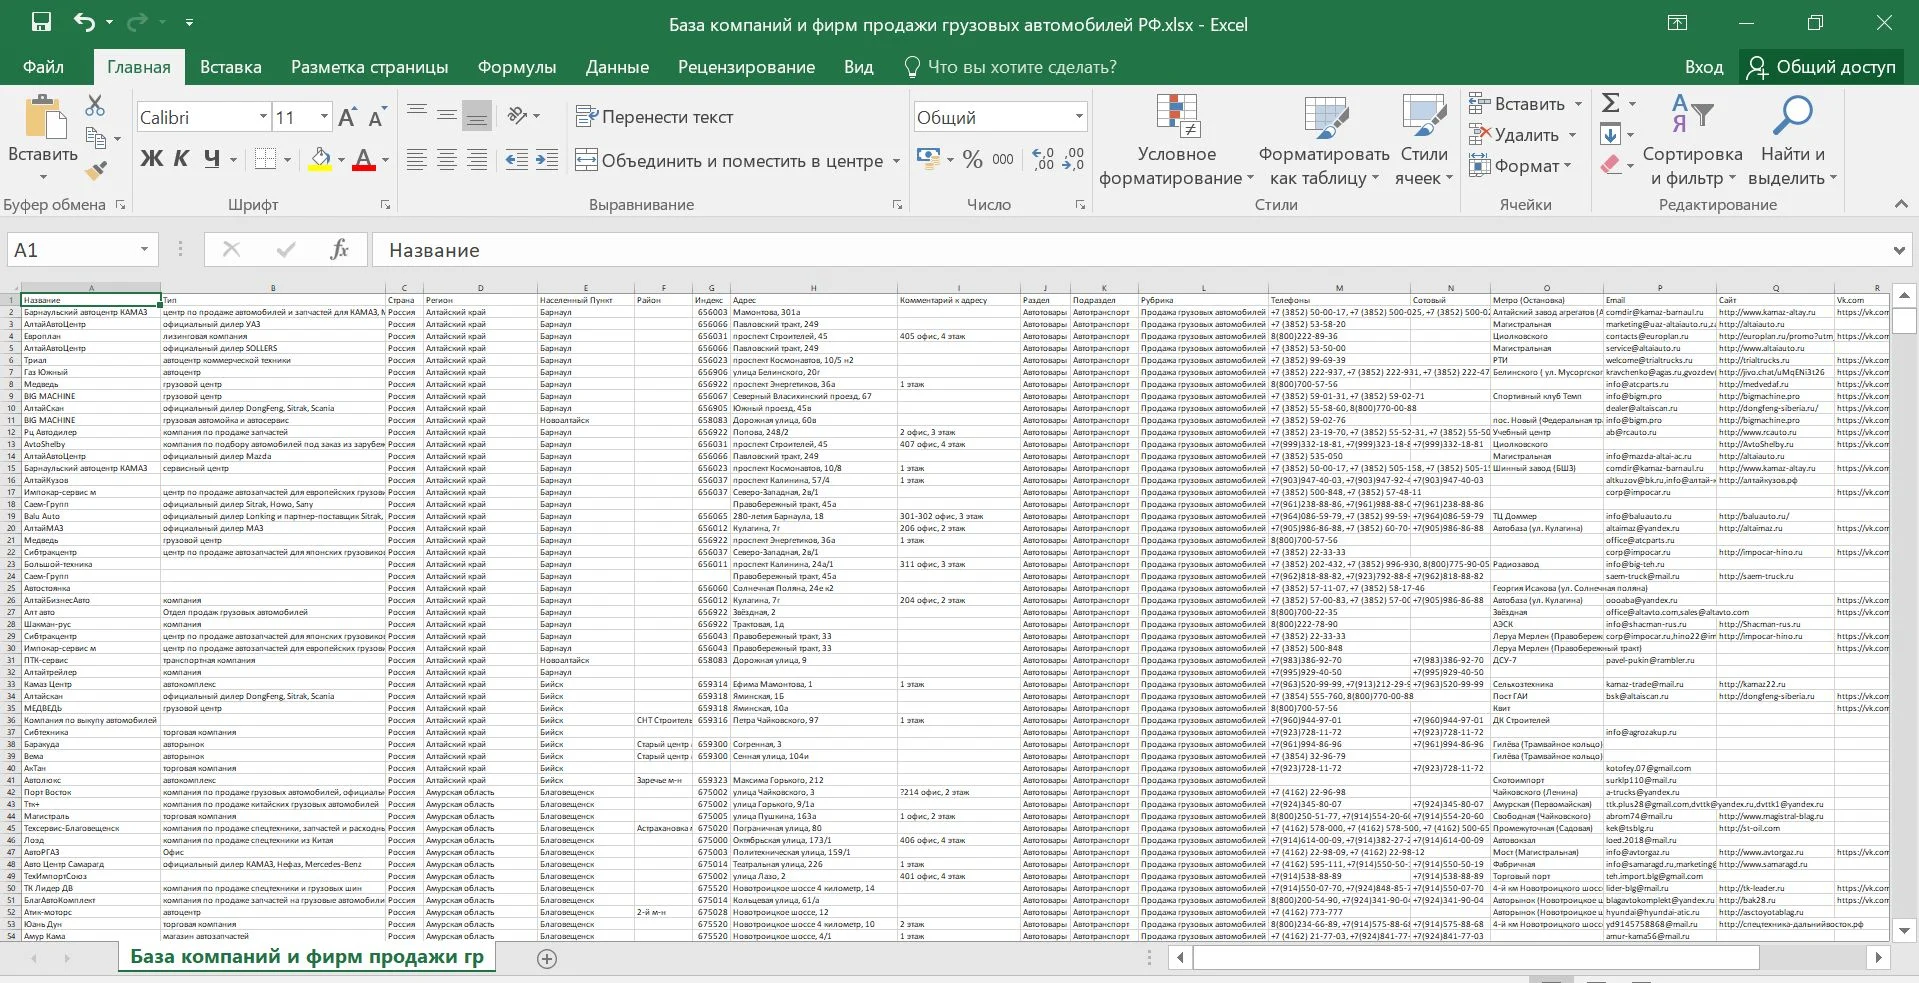Decrease the cell indent

tap(516, 160)
